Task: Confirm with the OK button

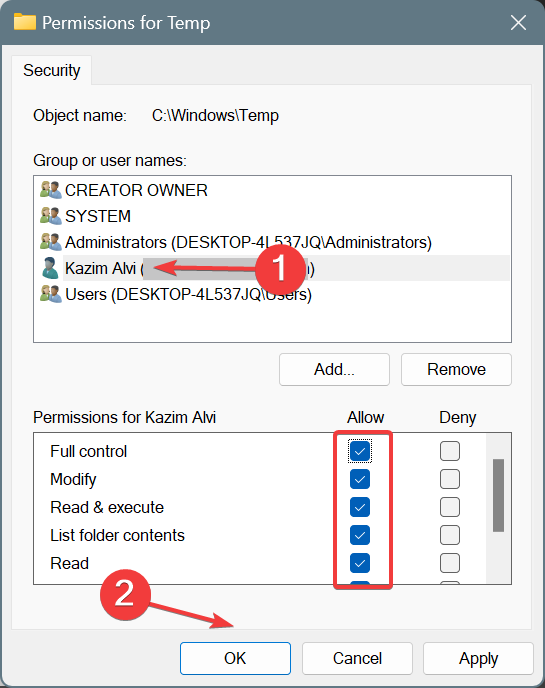Action: coord(235,658)
